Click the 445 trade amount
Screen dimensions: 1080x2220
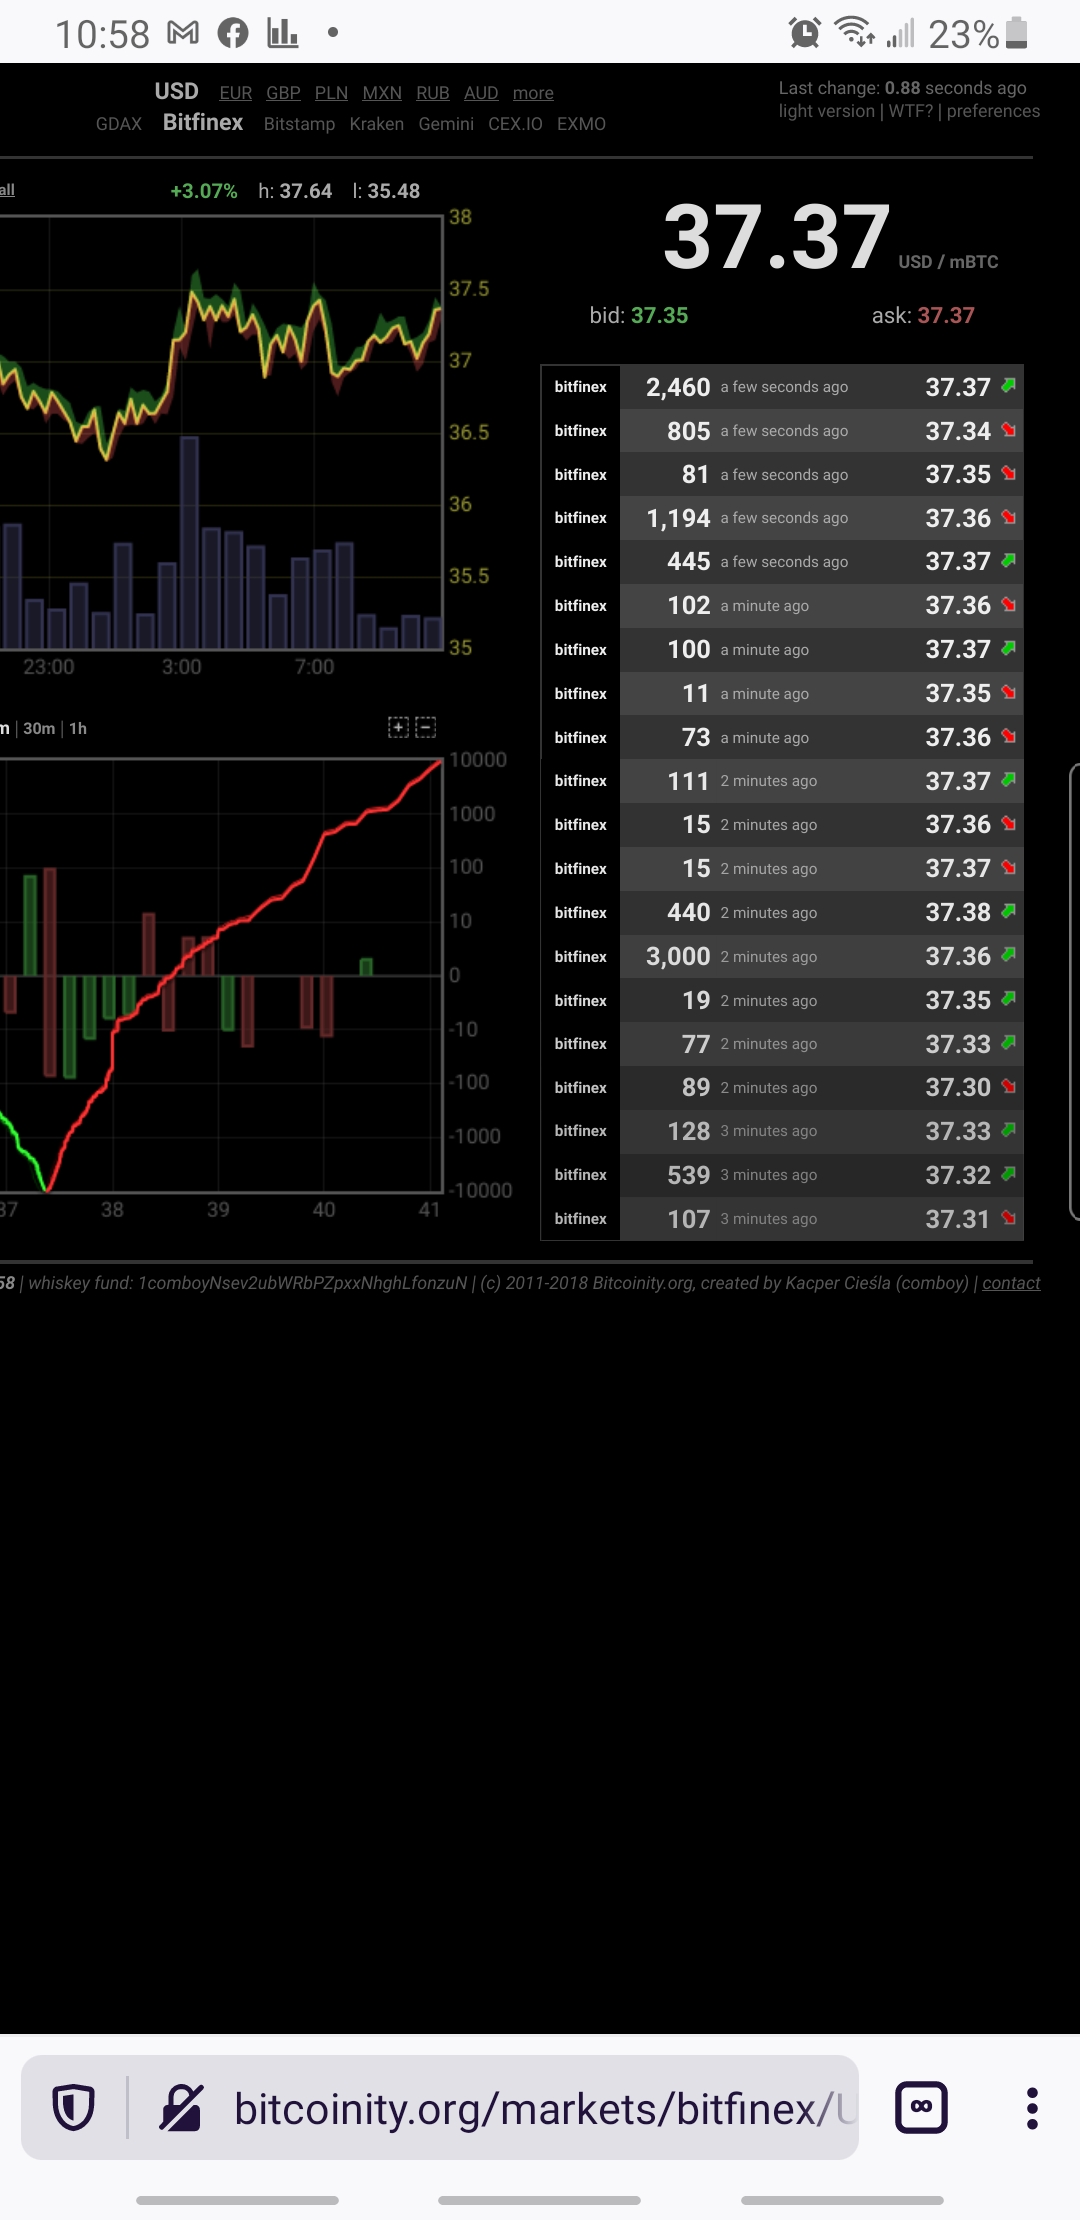point(689,561)
